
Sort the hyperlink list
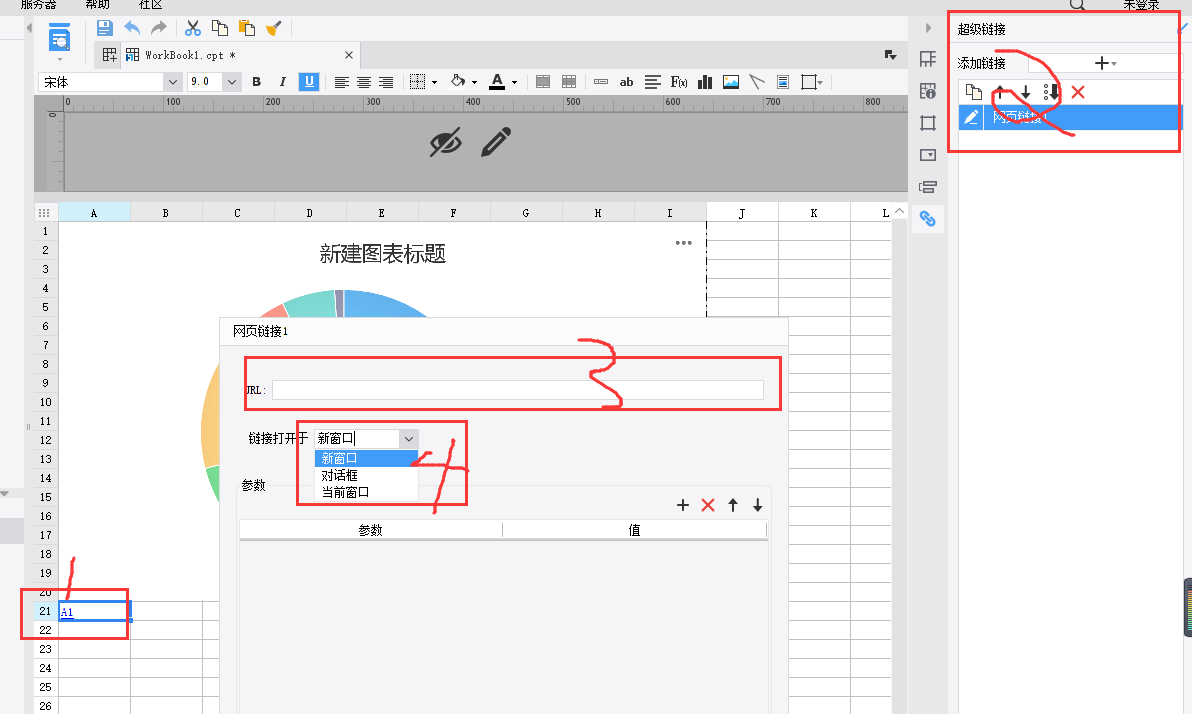1051,92
